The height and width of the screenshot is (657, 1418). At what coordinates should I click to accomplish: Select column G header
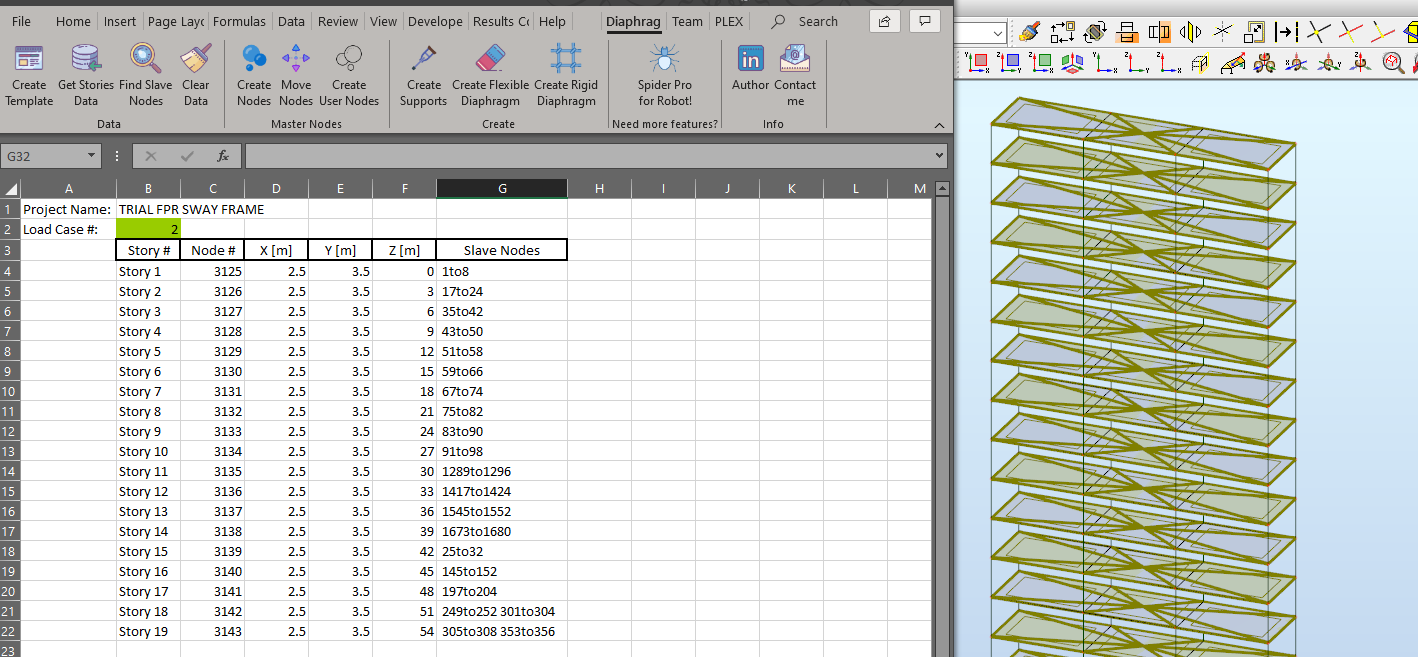coord(502,188)
